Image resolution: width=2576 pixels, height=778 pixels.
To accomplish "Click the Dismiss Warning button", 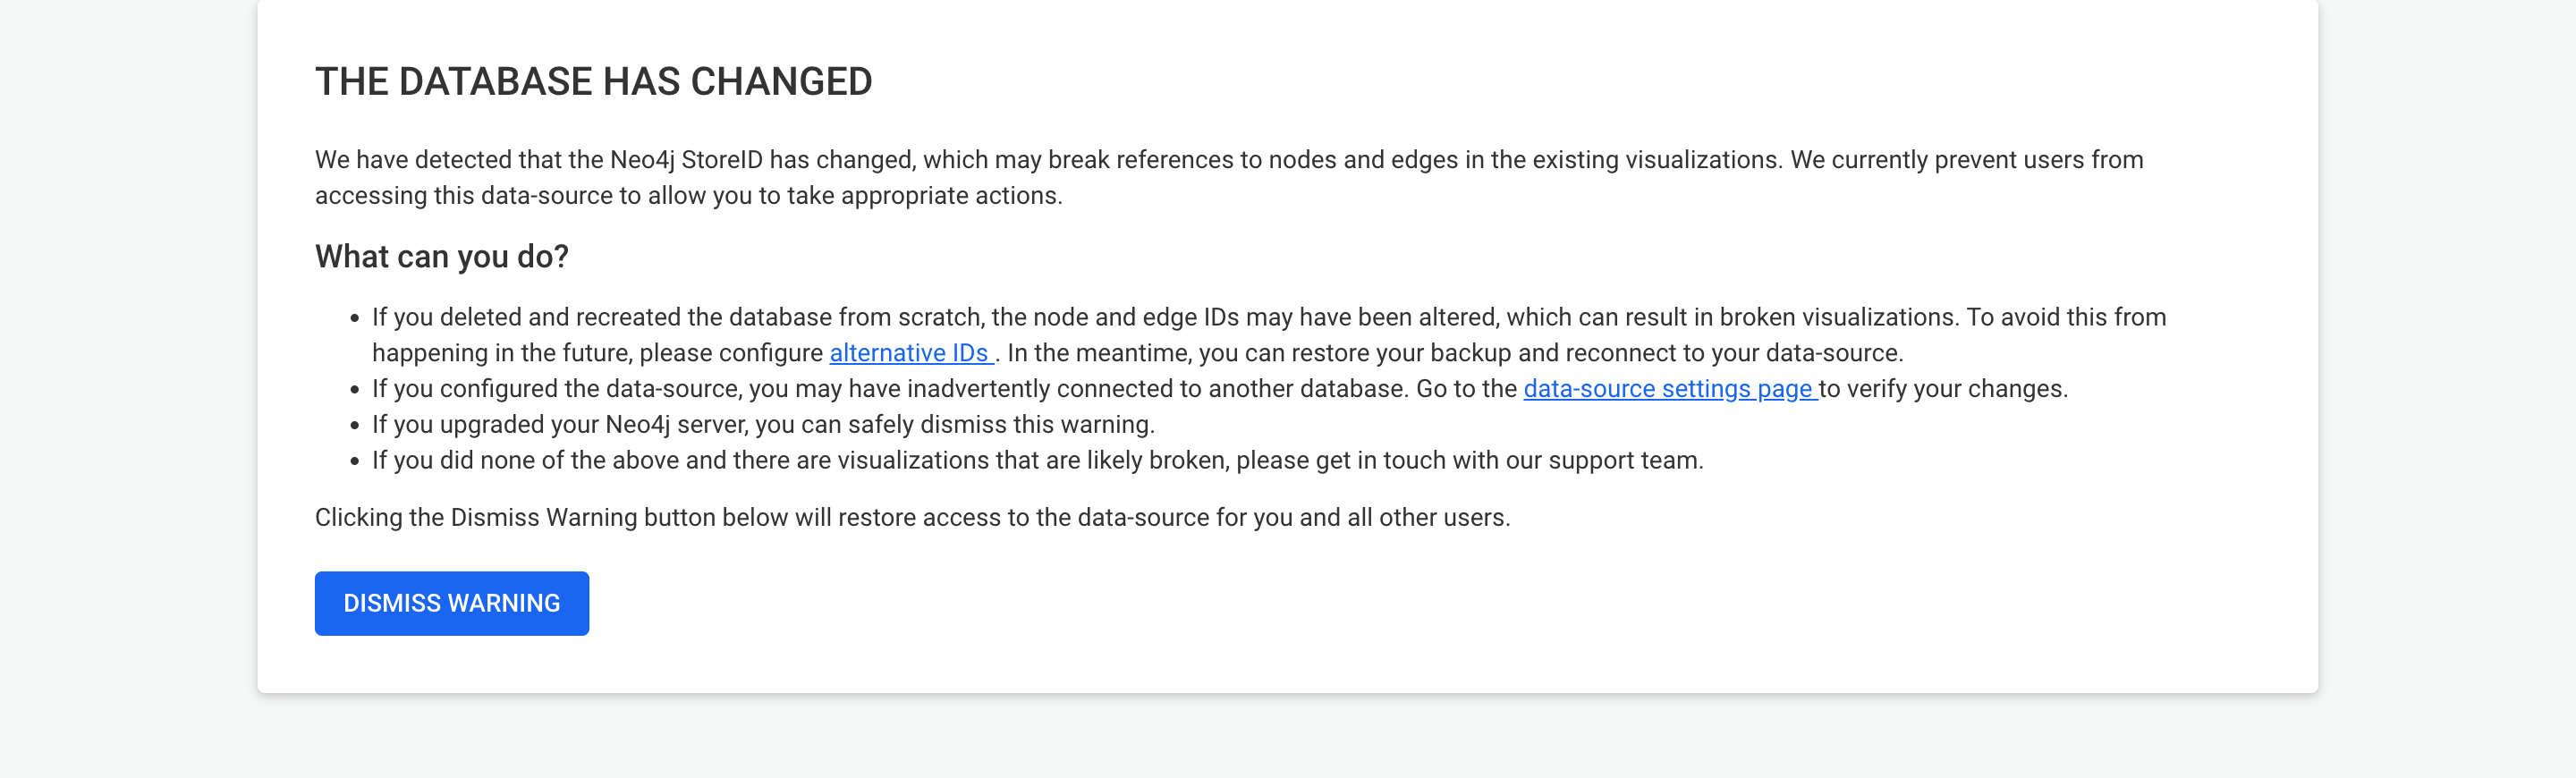I will click(x=452, y=603).
